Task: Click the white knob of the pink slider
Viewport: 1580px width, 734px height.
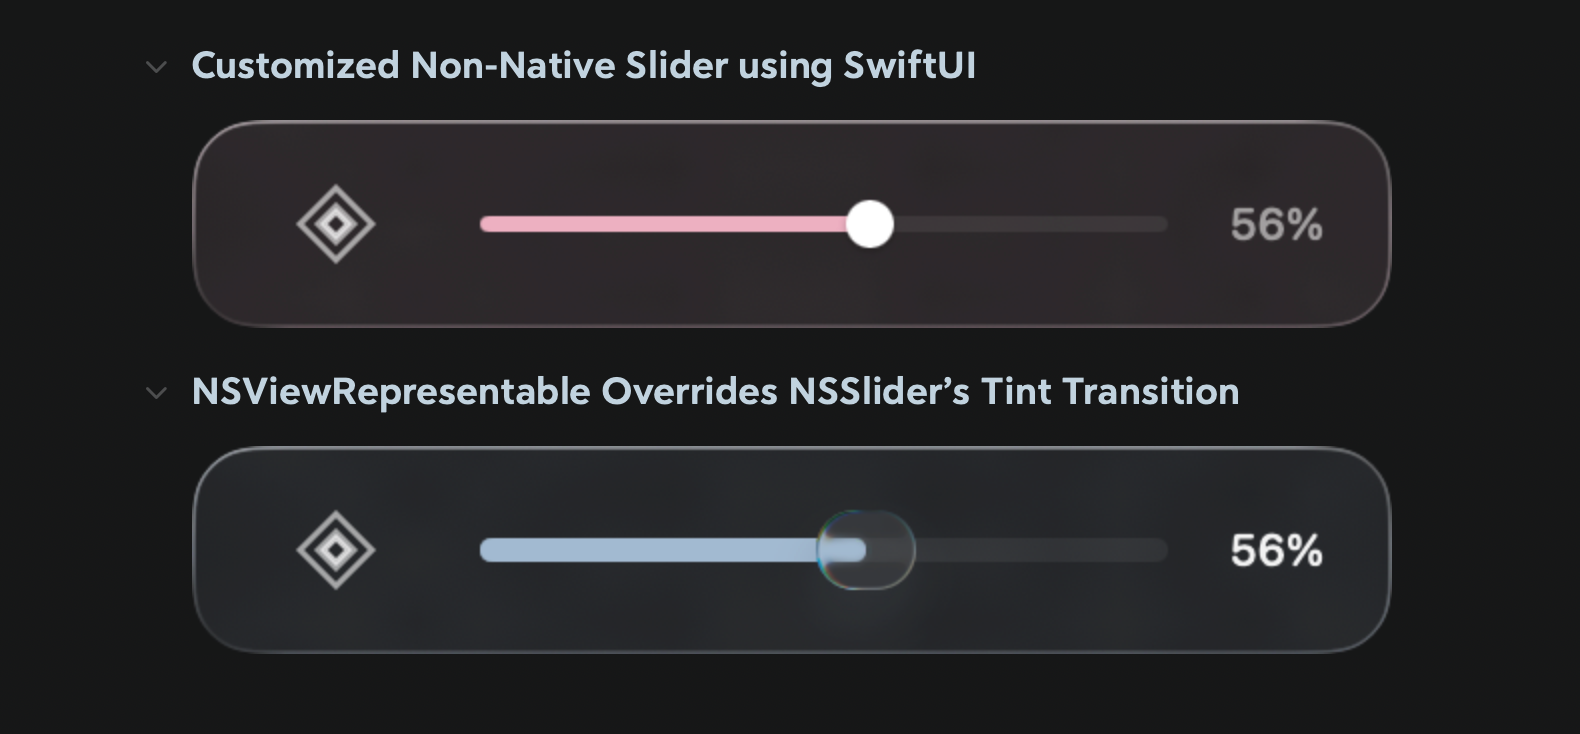Action: point(869,224)
